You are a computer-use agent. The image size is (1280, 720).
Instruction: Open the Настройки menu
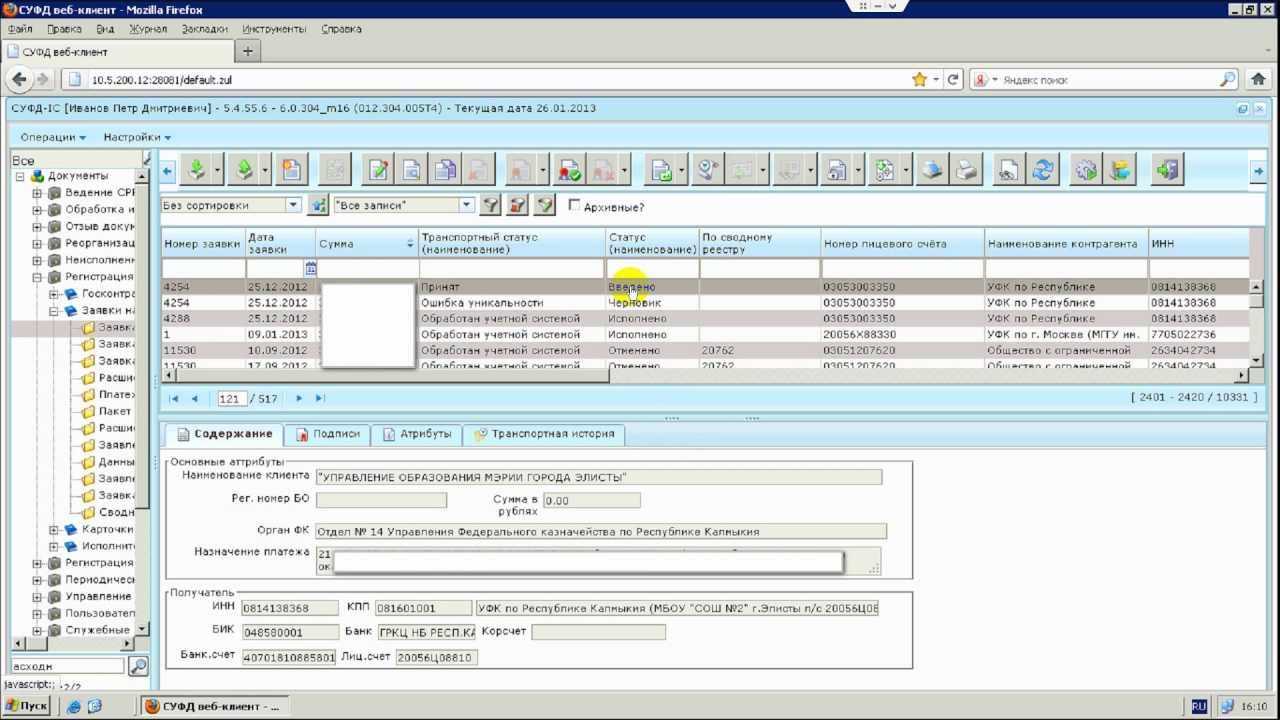[x=137, y=137]
